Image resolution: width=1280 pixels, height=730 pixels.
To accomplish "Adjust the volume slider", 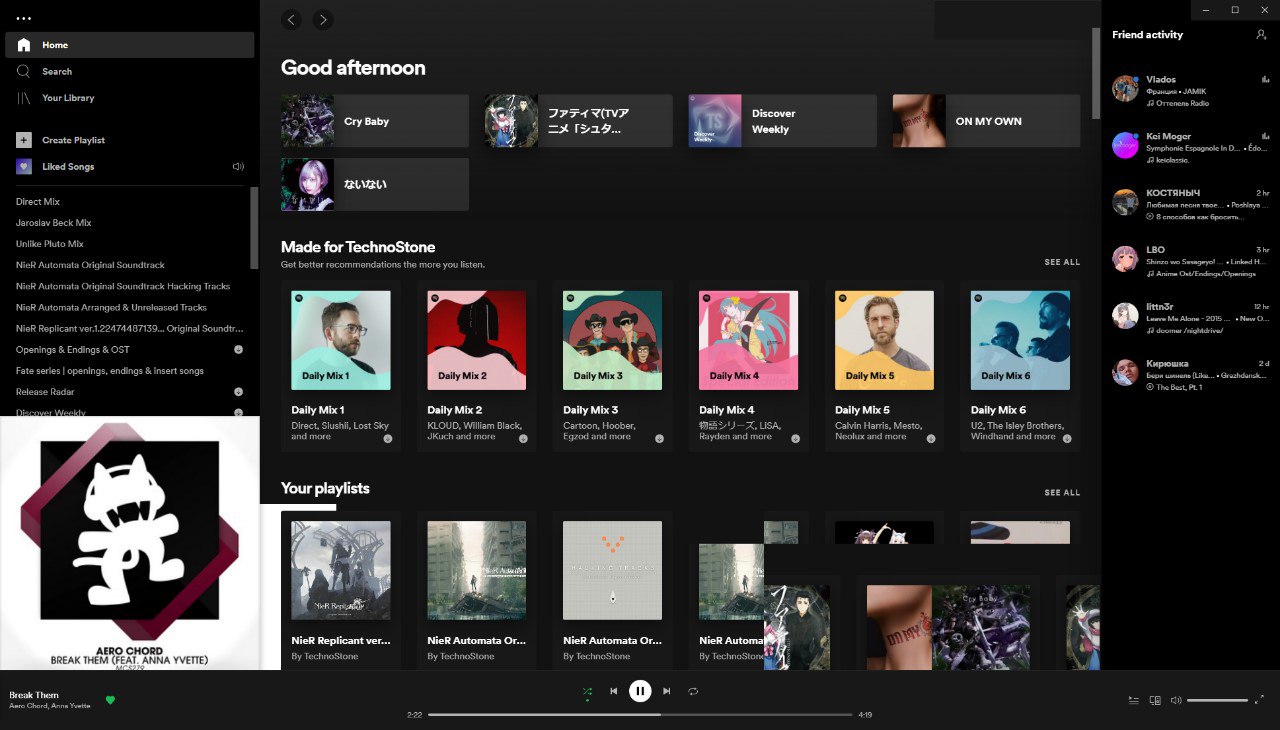I will (1217, 700).
